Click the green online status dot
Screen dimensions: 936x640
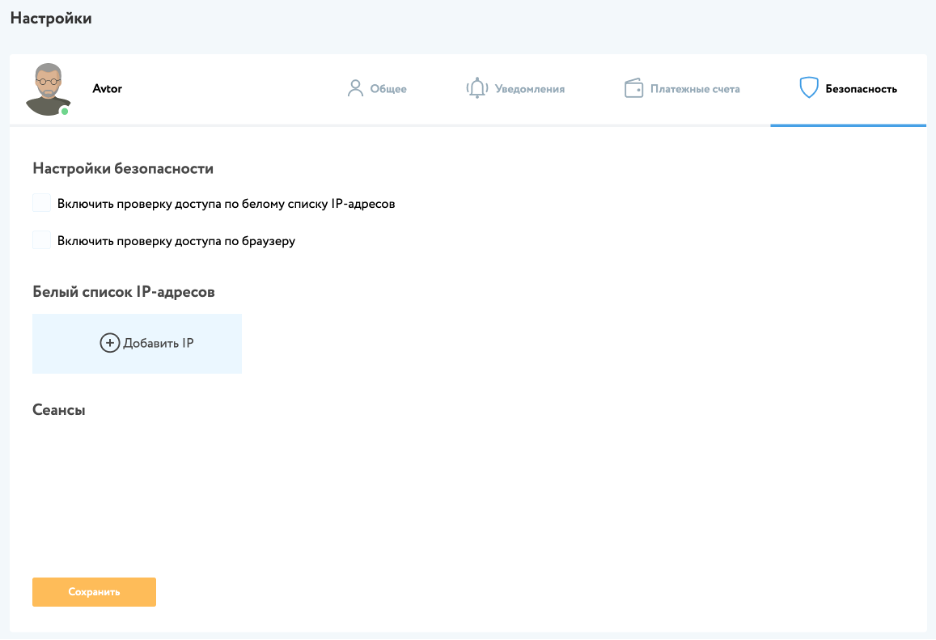[x=65, y=111]
